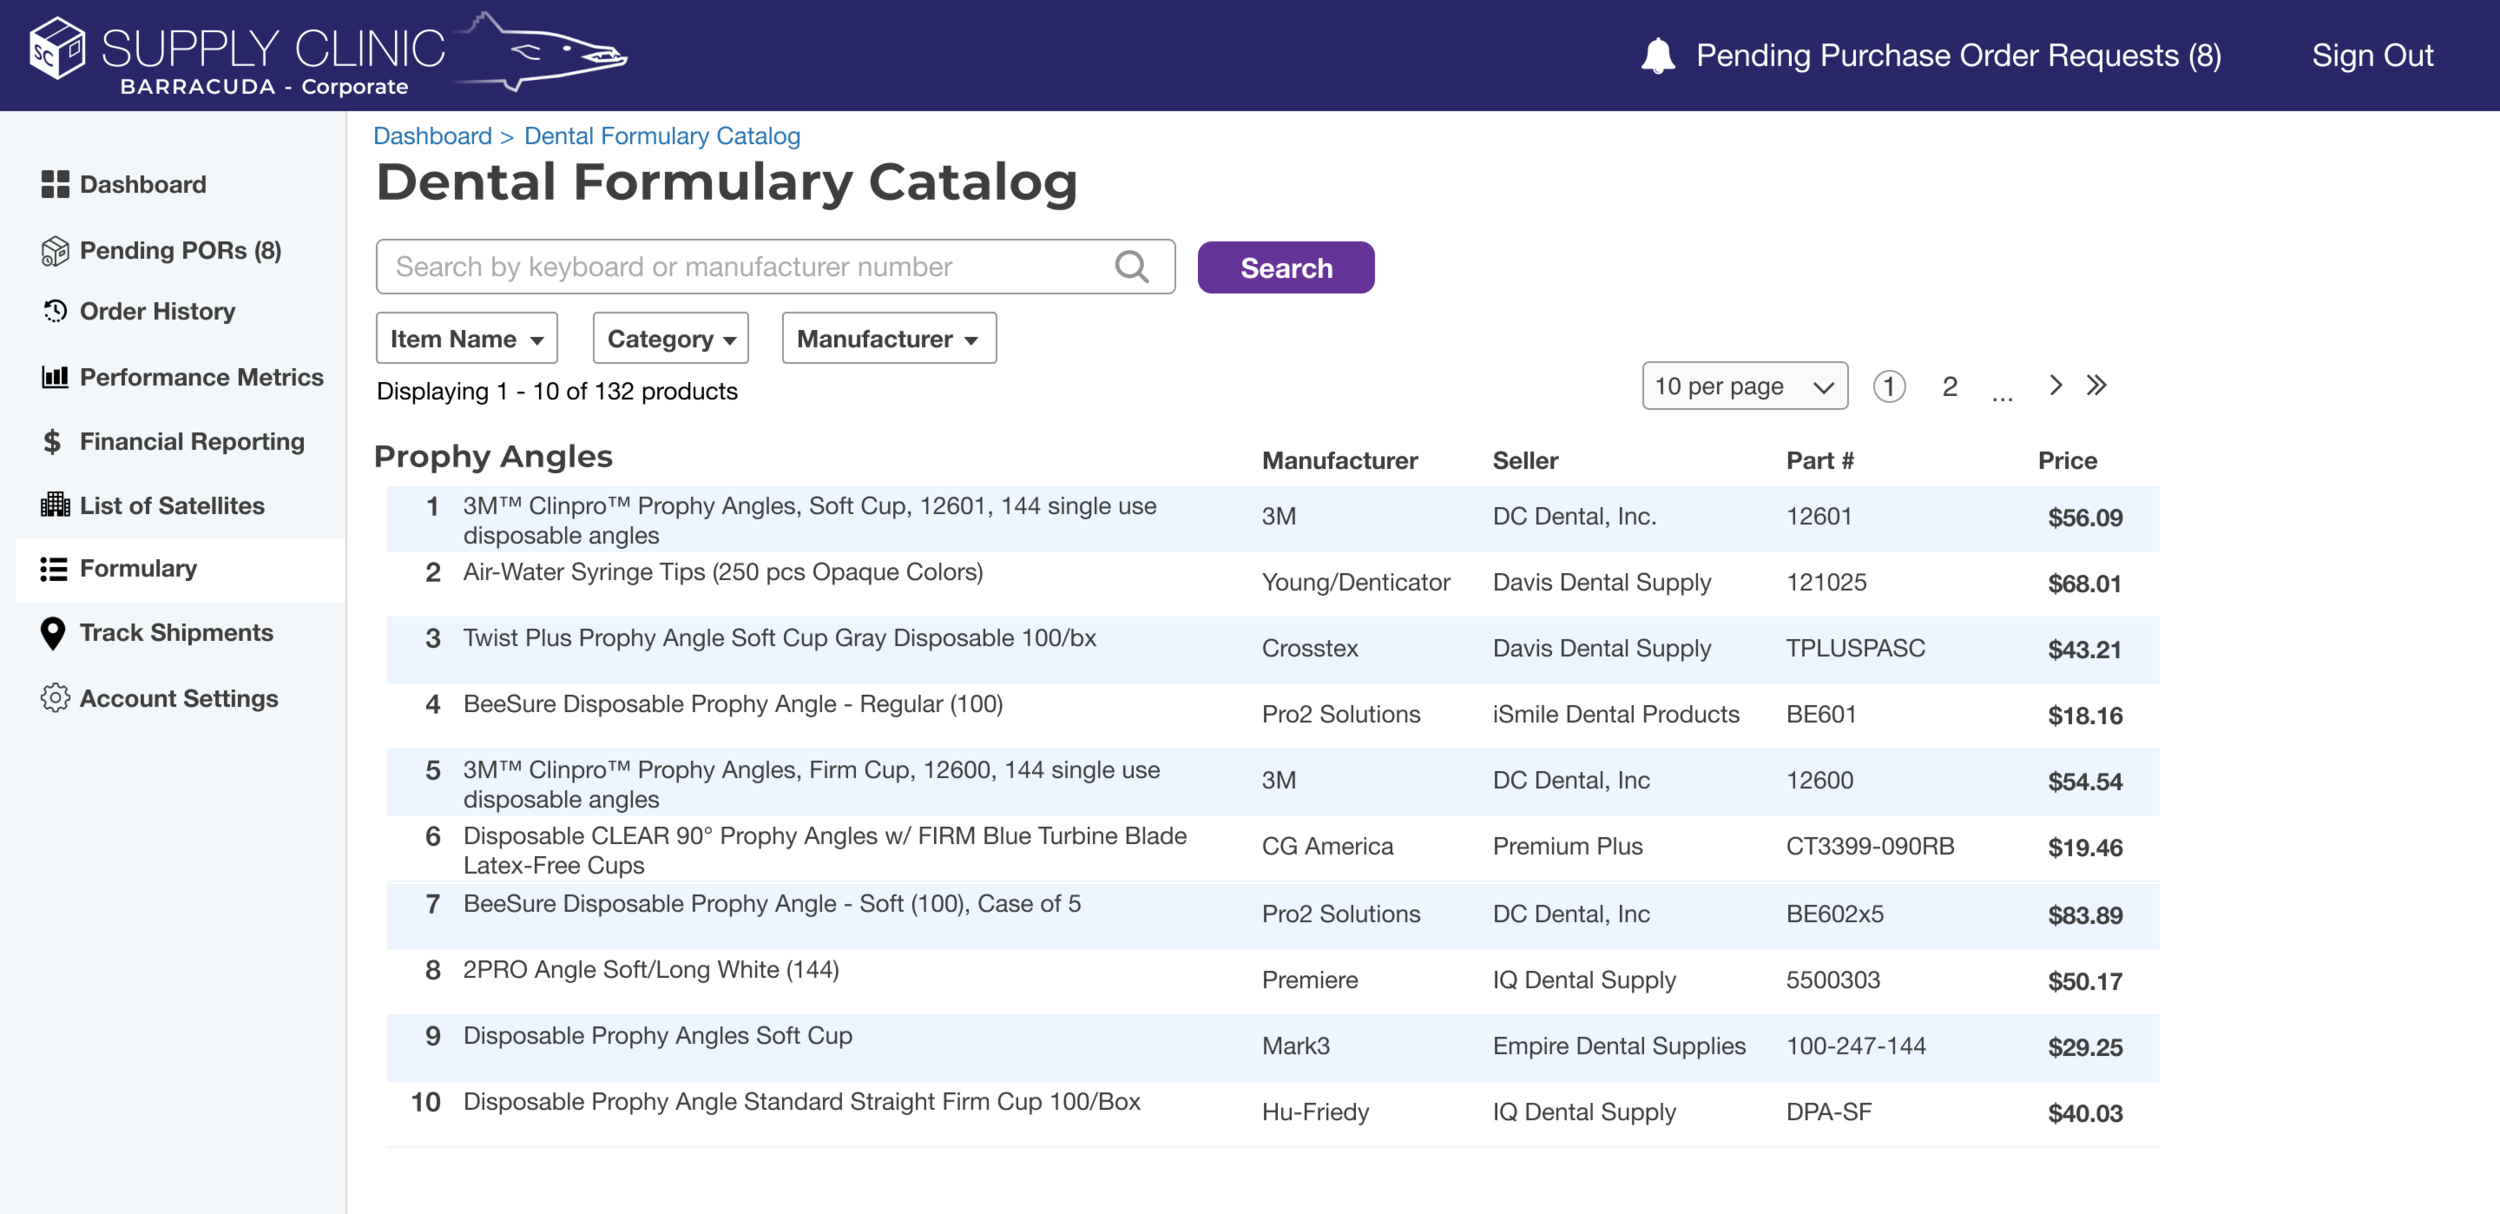Screen dimensions: 2500x1214
Task: Open List of Satellites in sidebar
Action: [172, 505]
